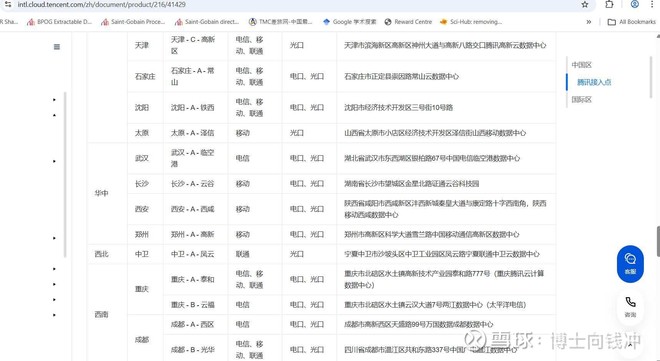
Task: Select the 山西省太原市小店区 address text
Action: click(x=435, y=133)
